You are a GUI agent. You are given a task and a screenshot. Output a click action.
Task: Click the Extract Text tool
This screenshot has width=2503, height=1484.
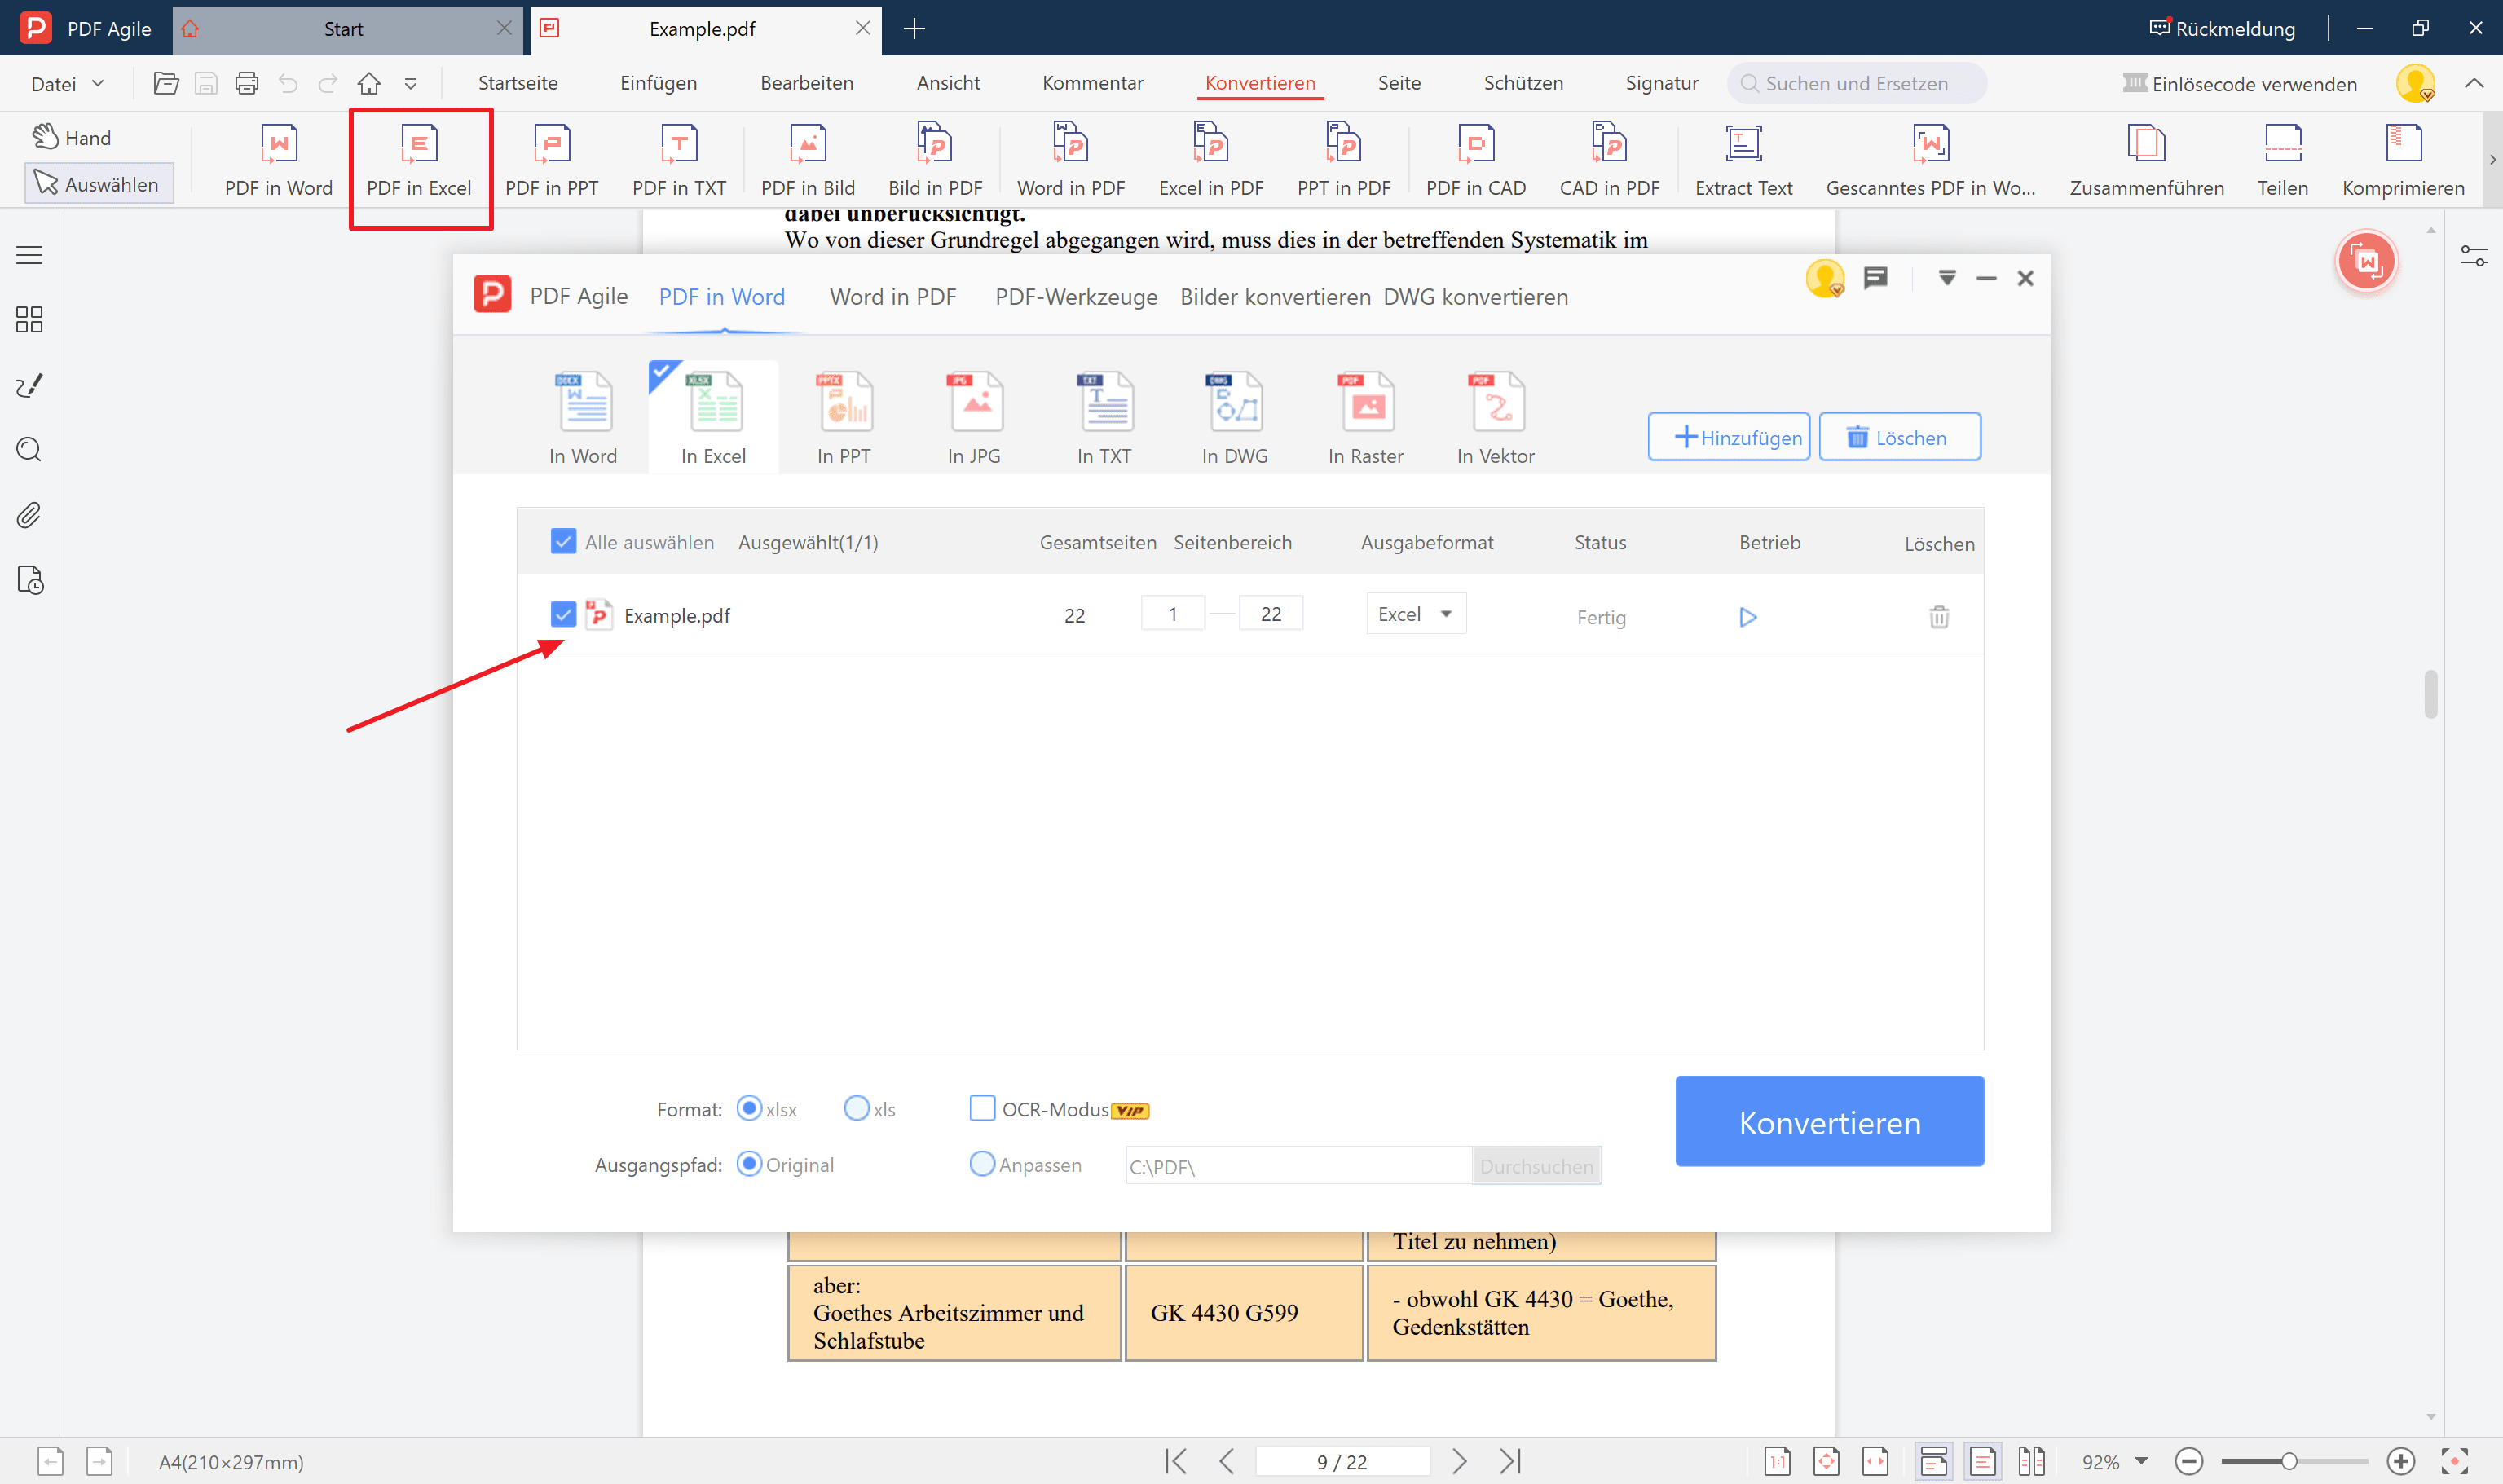[x=1743, y=160]
